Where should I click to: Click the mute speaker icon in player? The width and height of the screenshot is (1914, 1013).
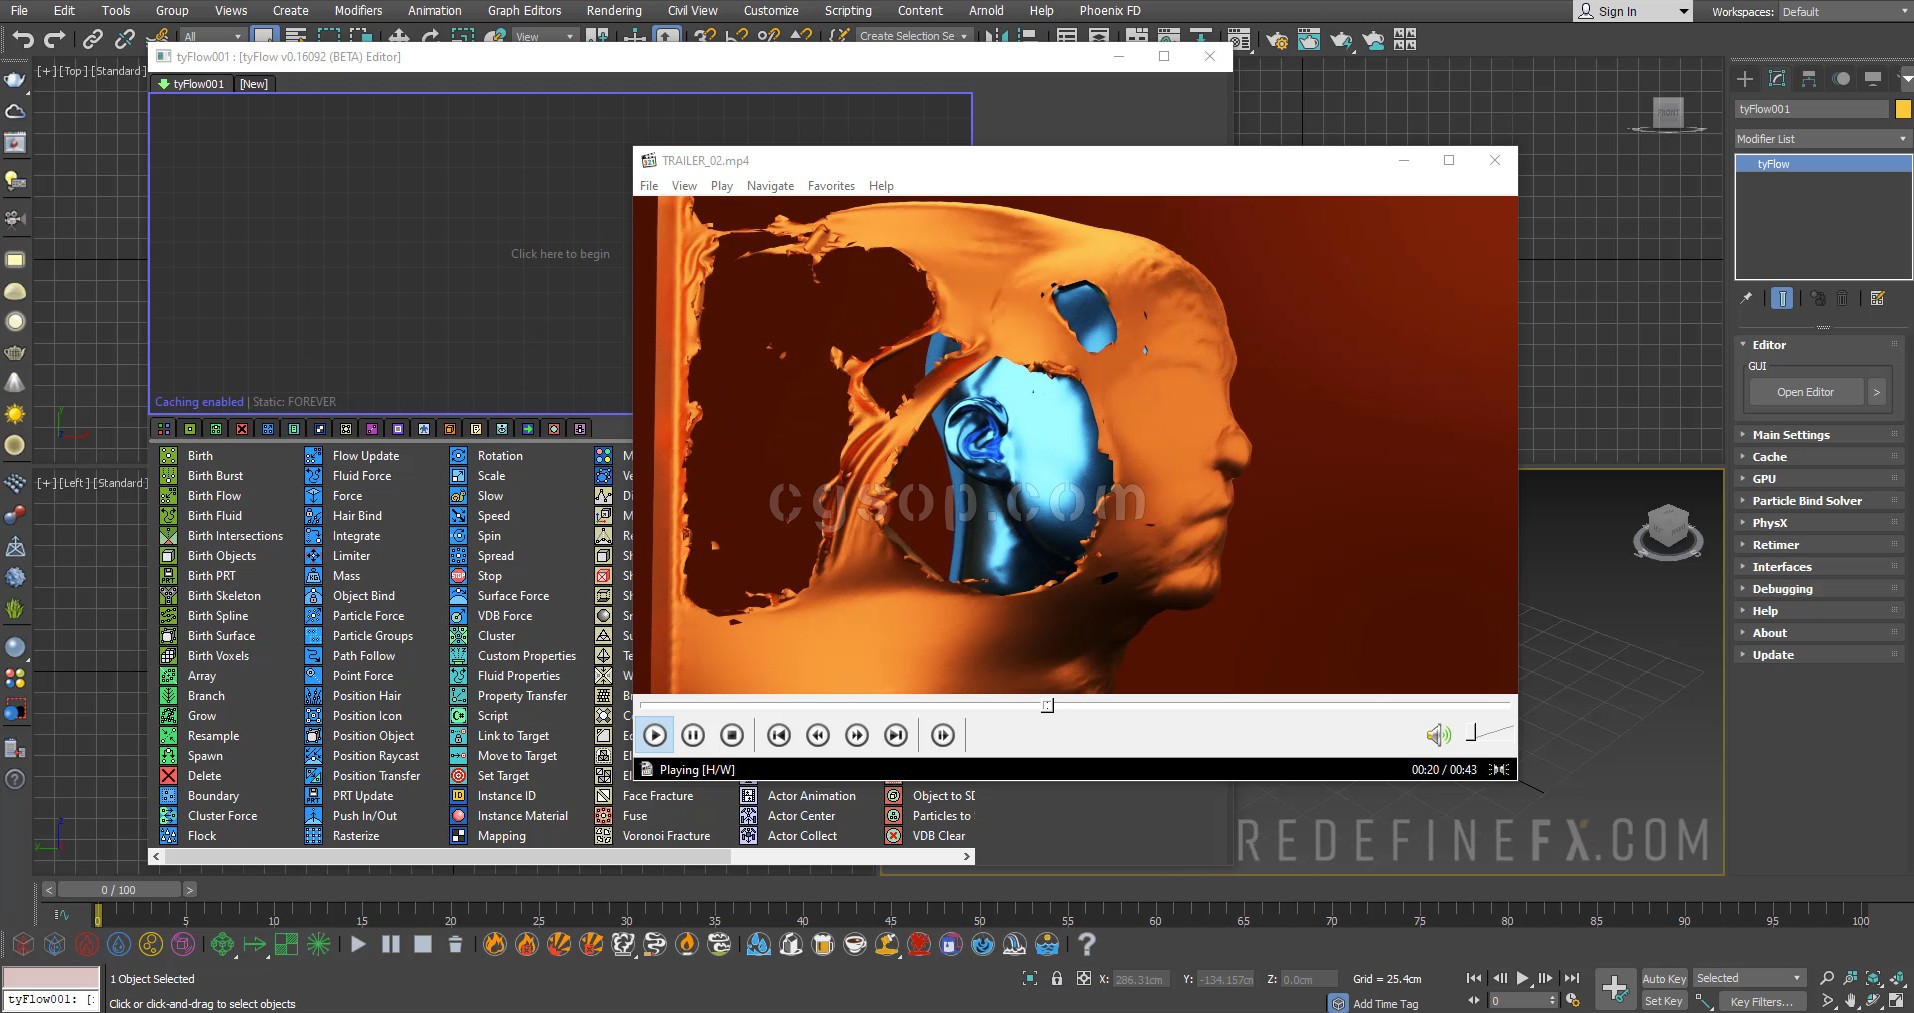1438,735
